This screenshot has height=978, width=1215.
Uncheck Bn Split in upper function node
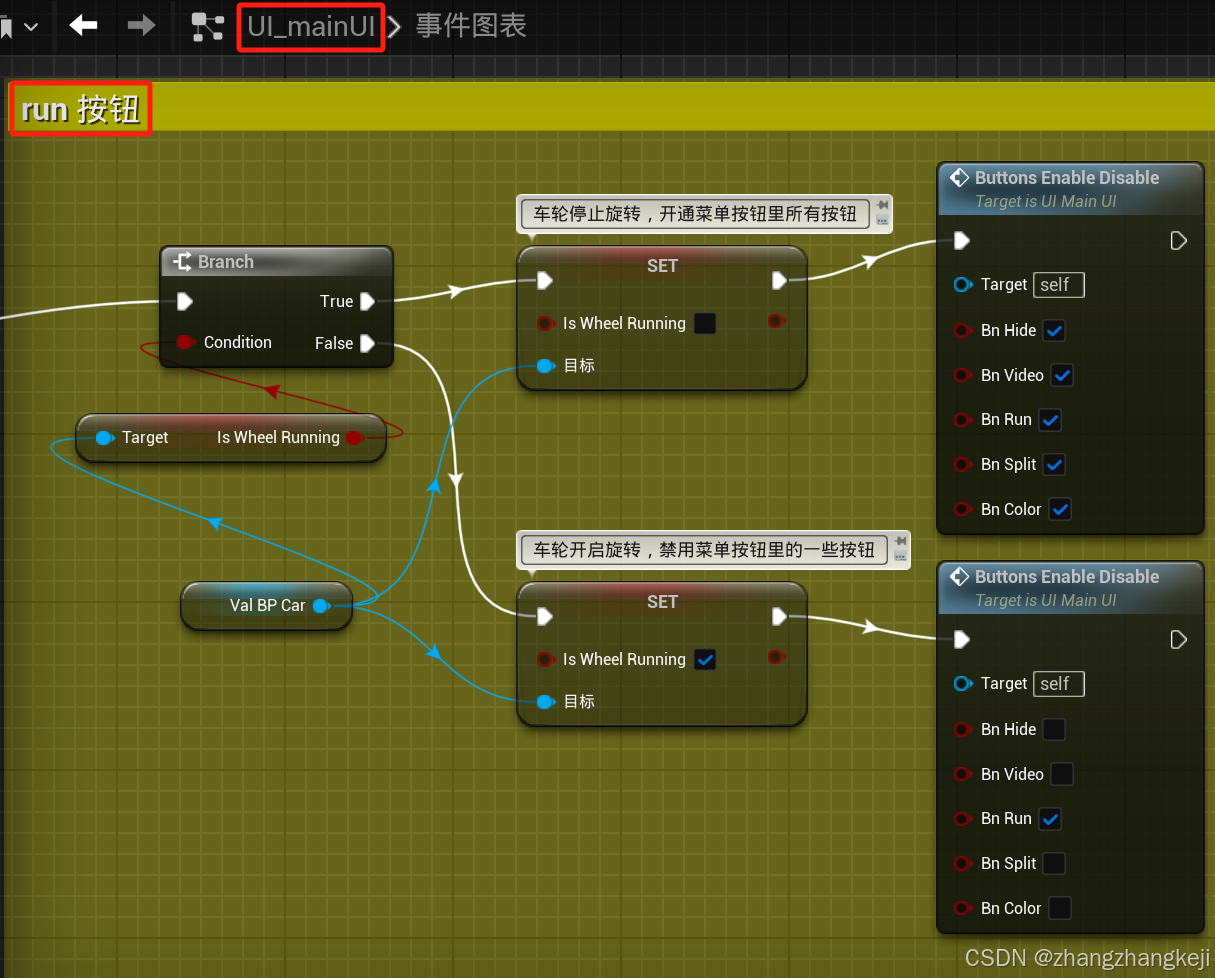(1054, 464)
